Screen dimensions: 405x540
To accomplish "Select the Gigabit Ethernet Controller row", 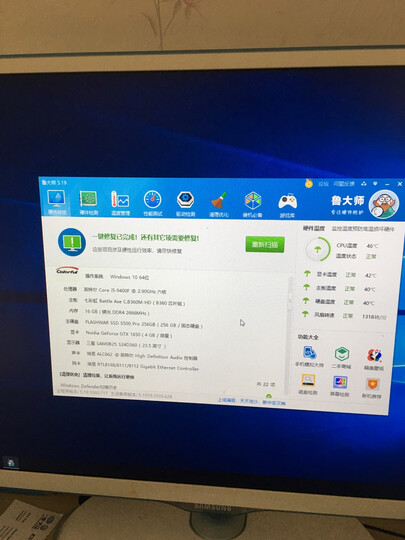I will (x=135, y=366).
